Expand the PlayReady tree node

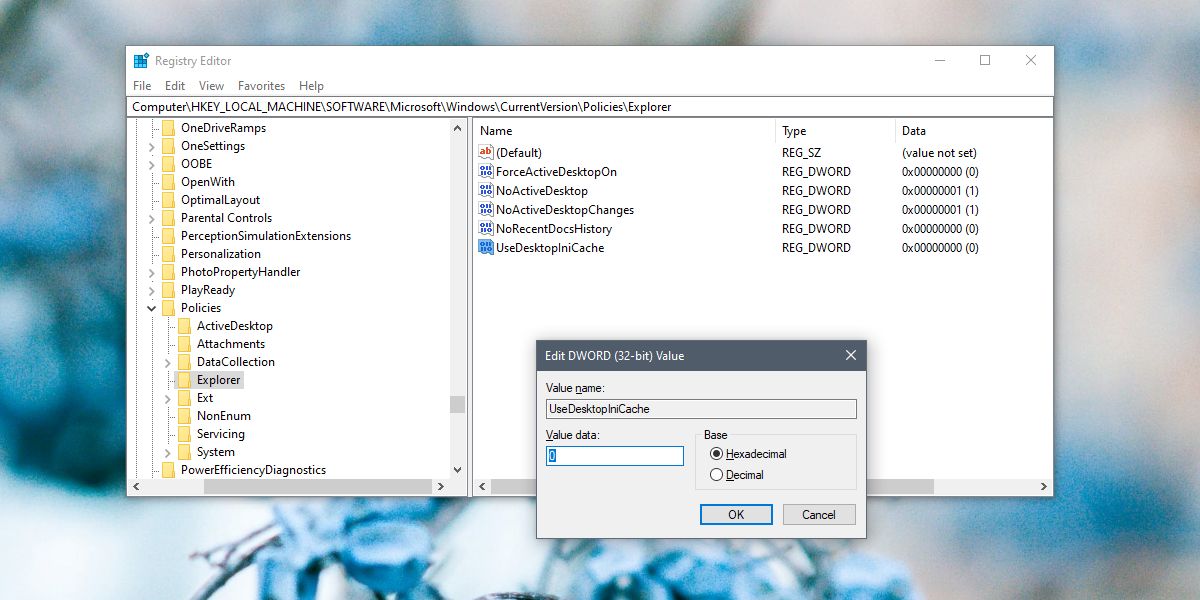coord(152,290)
